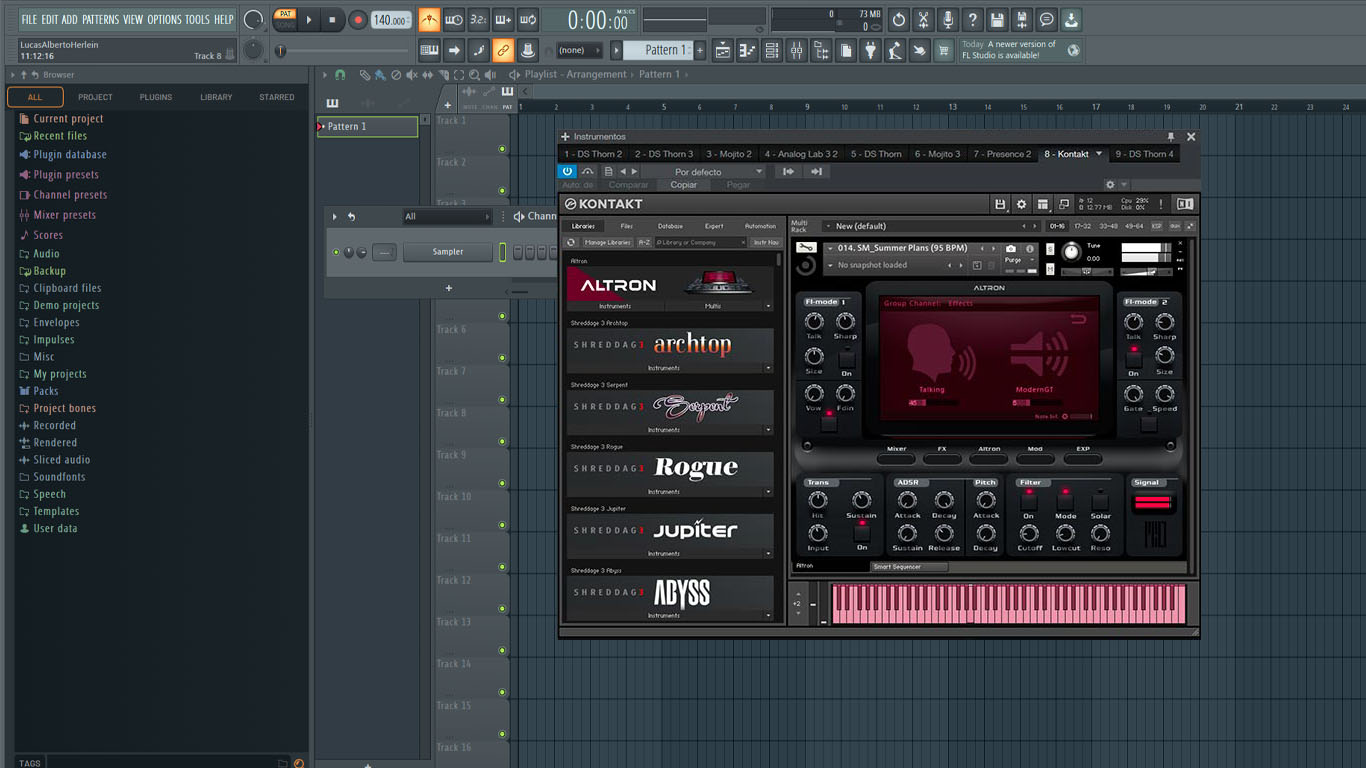Open the (none) snap dropdown
Screen dimensions: 1366x768
580,50
